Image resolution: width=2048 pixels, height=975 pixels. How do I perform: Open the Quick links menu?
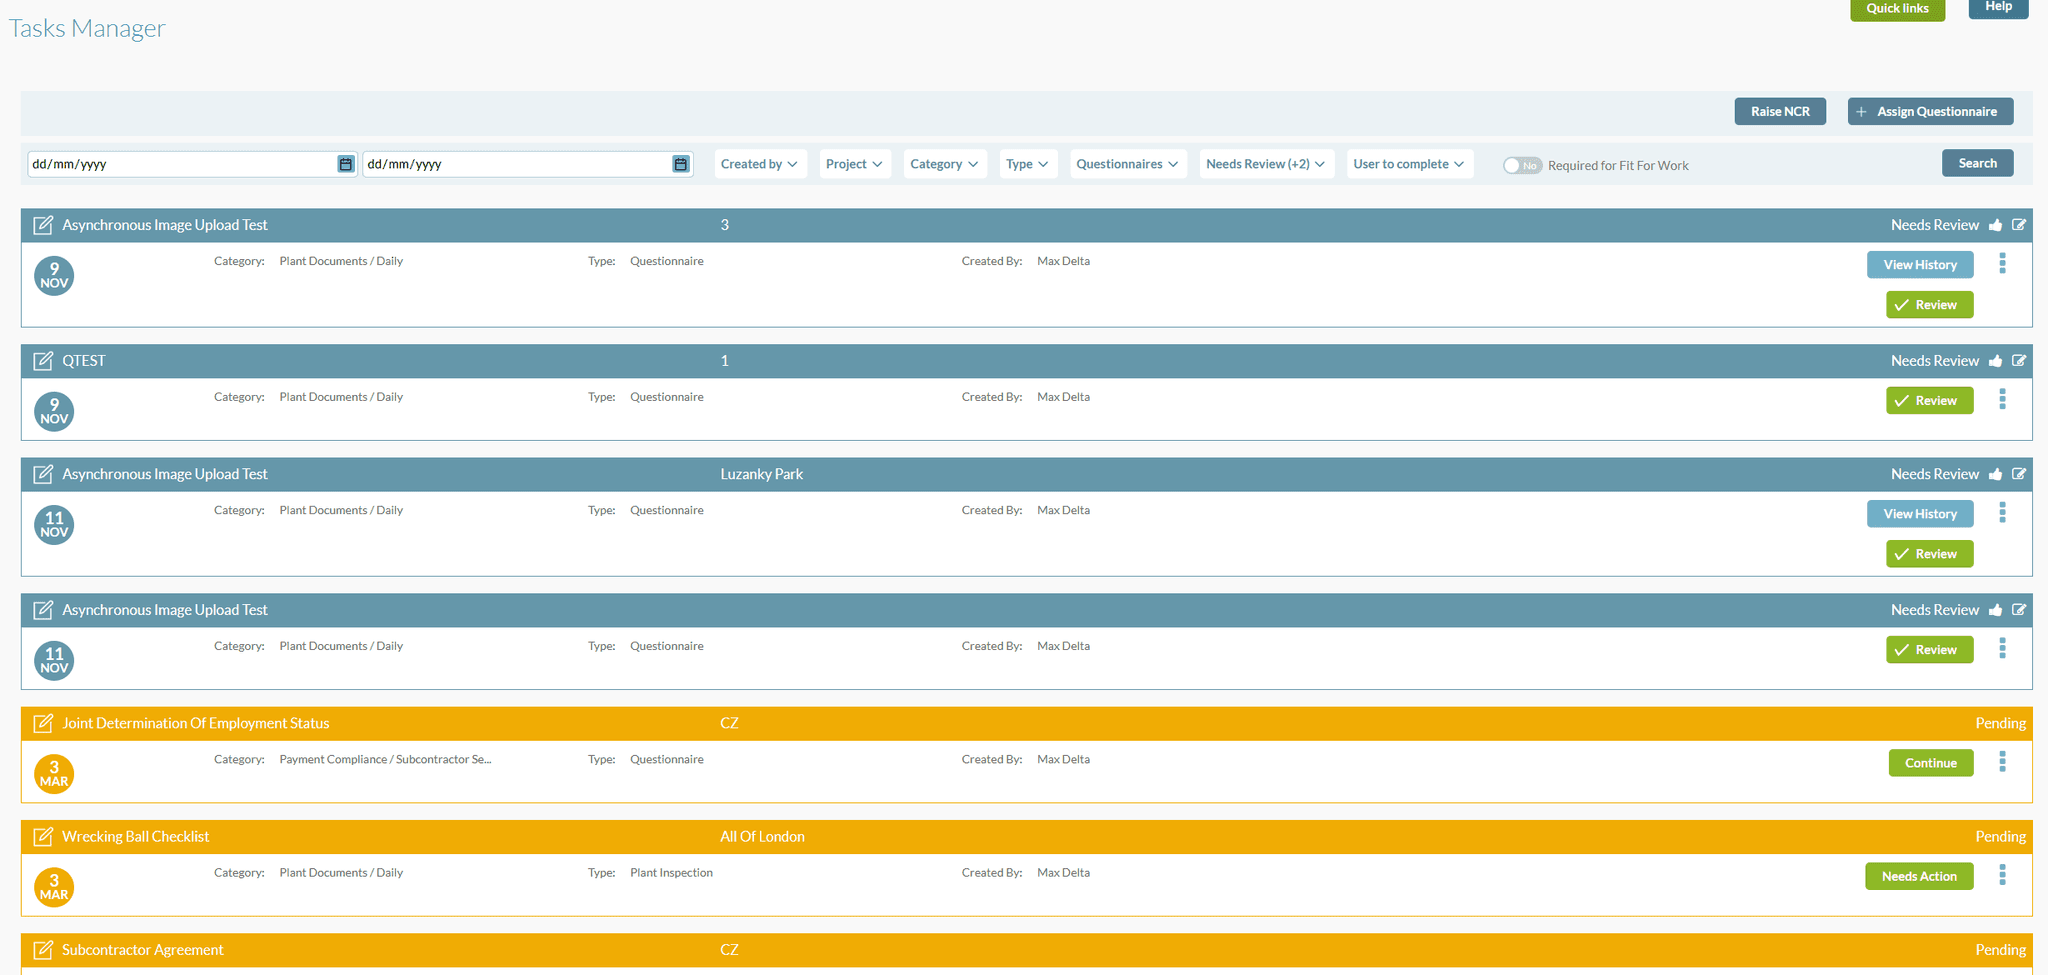point(1897,8)
